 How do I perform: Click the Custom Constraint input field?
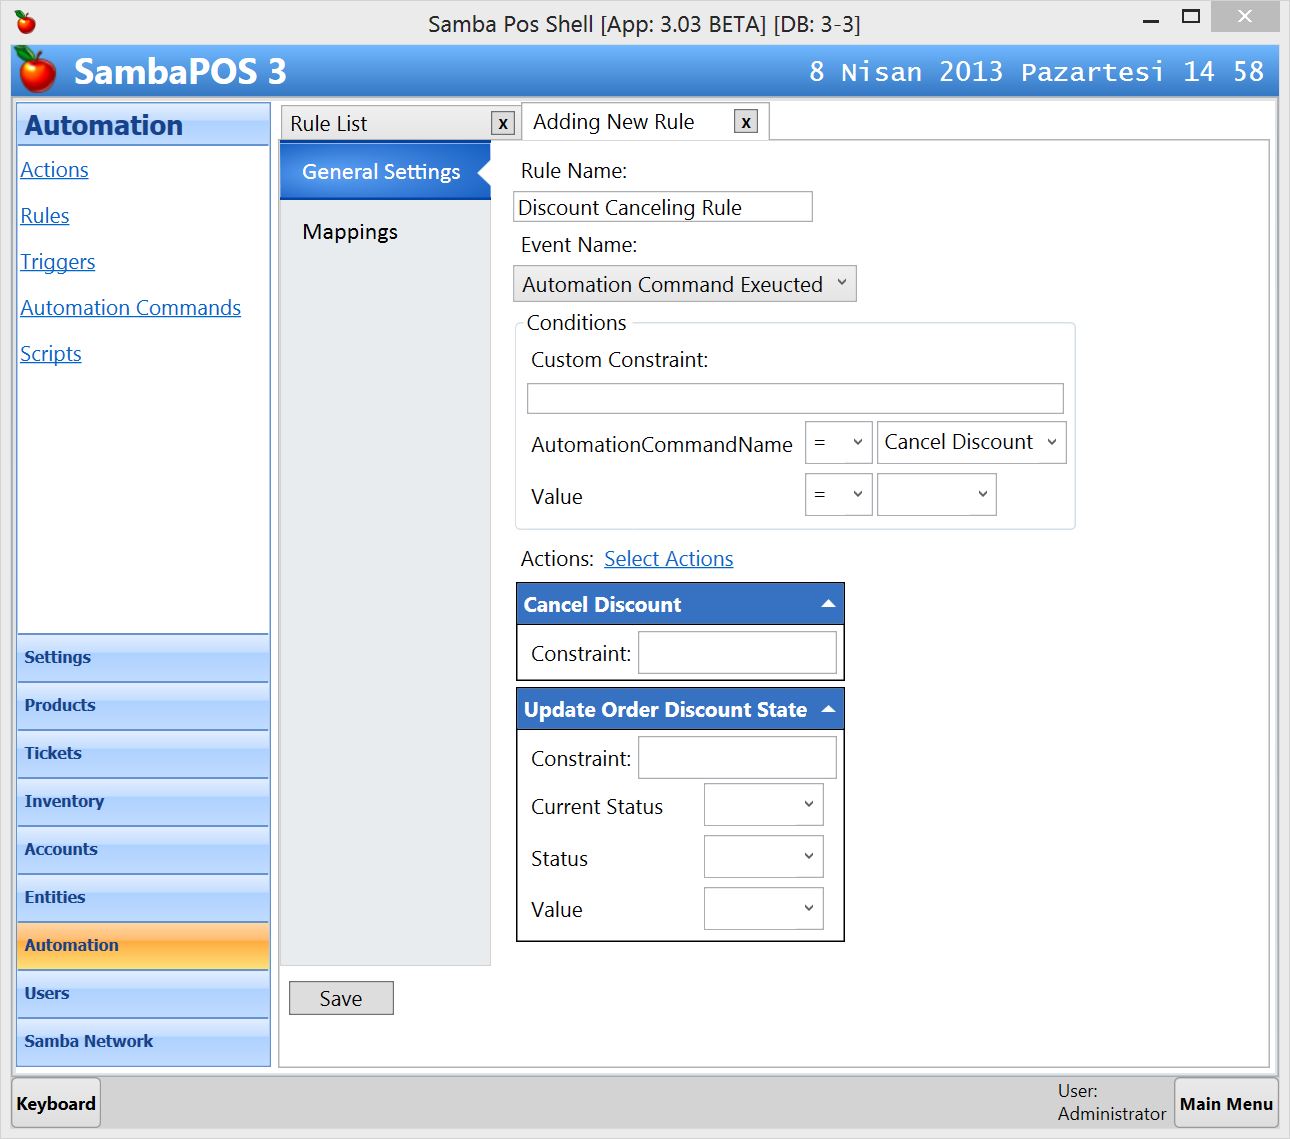(795, 398)
